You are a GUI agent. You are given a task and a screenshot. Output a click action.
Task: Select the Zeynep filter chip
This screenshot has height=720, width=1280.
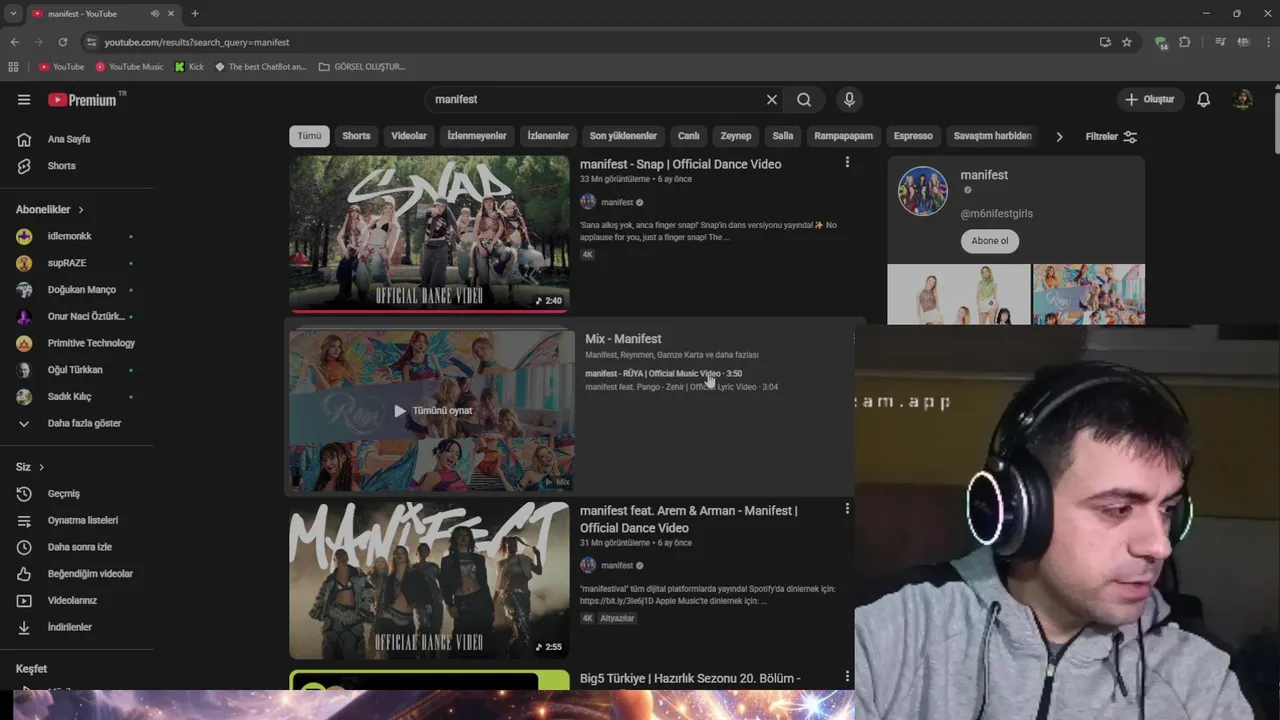tap(736, 136)
